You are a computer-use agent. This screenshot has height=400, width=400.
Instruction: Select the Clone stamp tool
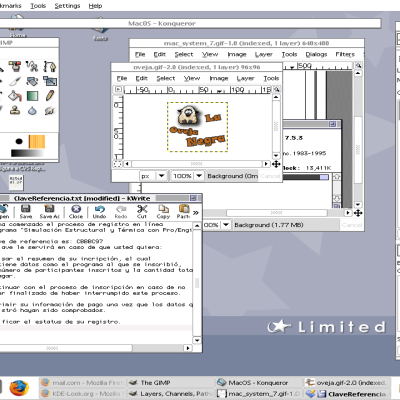click(x=15, y=110)
